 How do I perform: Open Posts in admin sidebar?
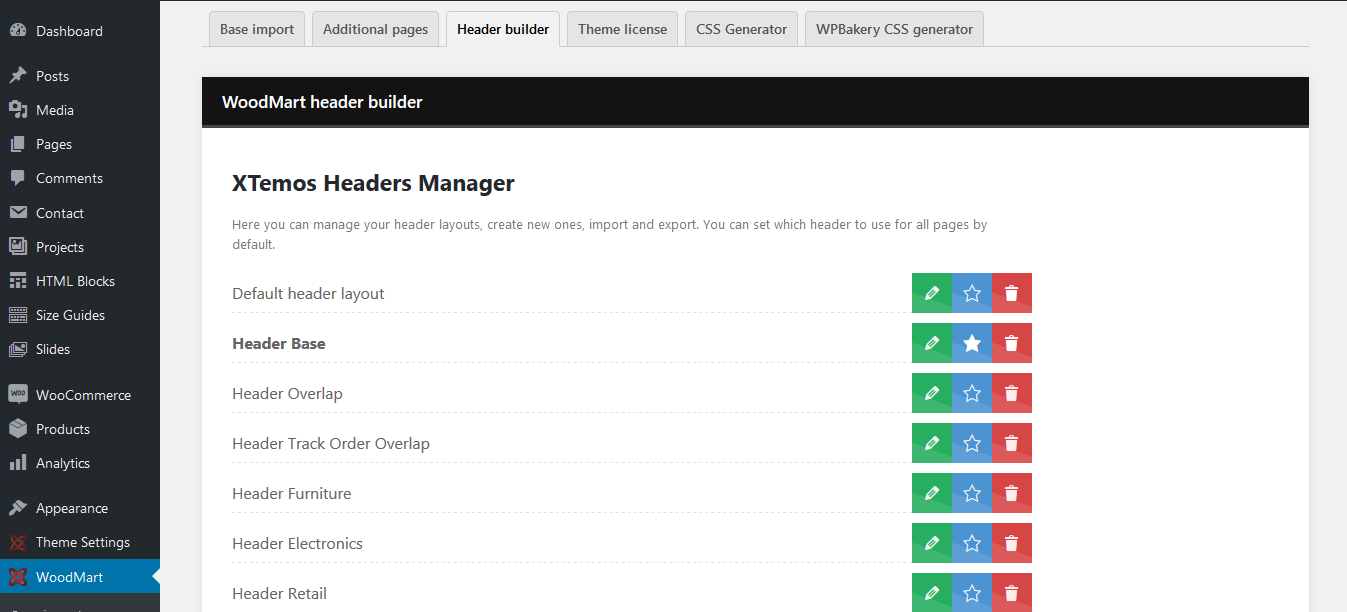[x=80, y=76]
